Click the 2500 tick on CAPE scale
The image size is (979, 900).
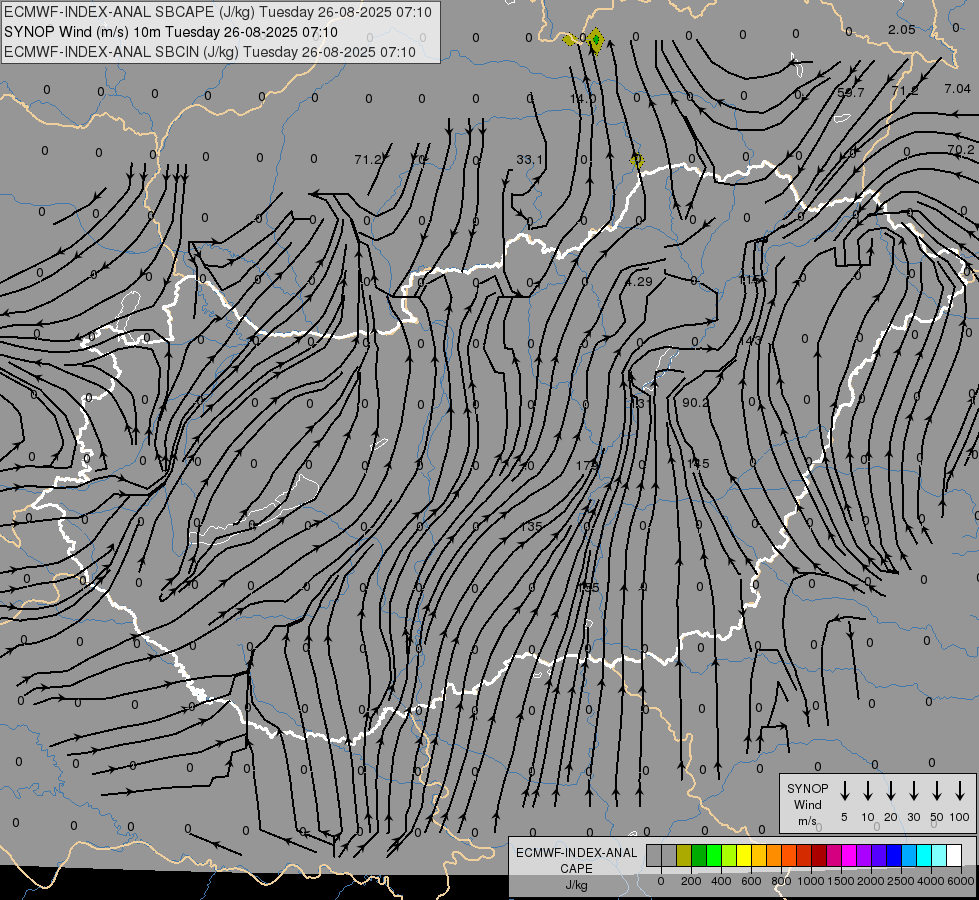[x=900, y=881]
